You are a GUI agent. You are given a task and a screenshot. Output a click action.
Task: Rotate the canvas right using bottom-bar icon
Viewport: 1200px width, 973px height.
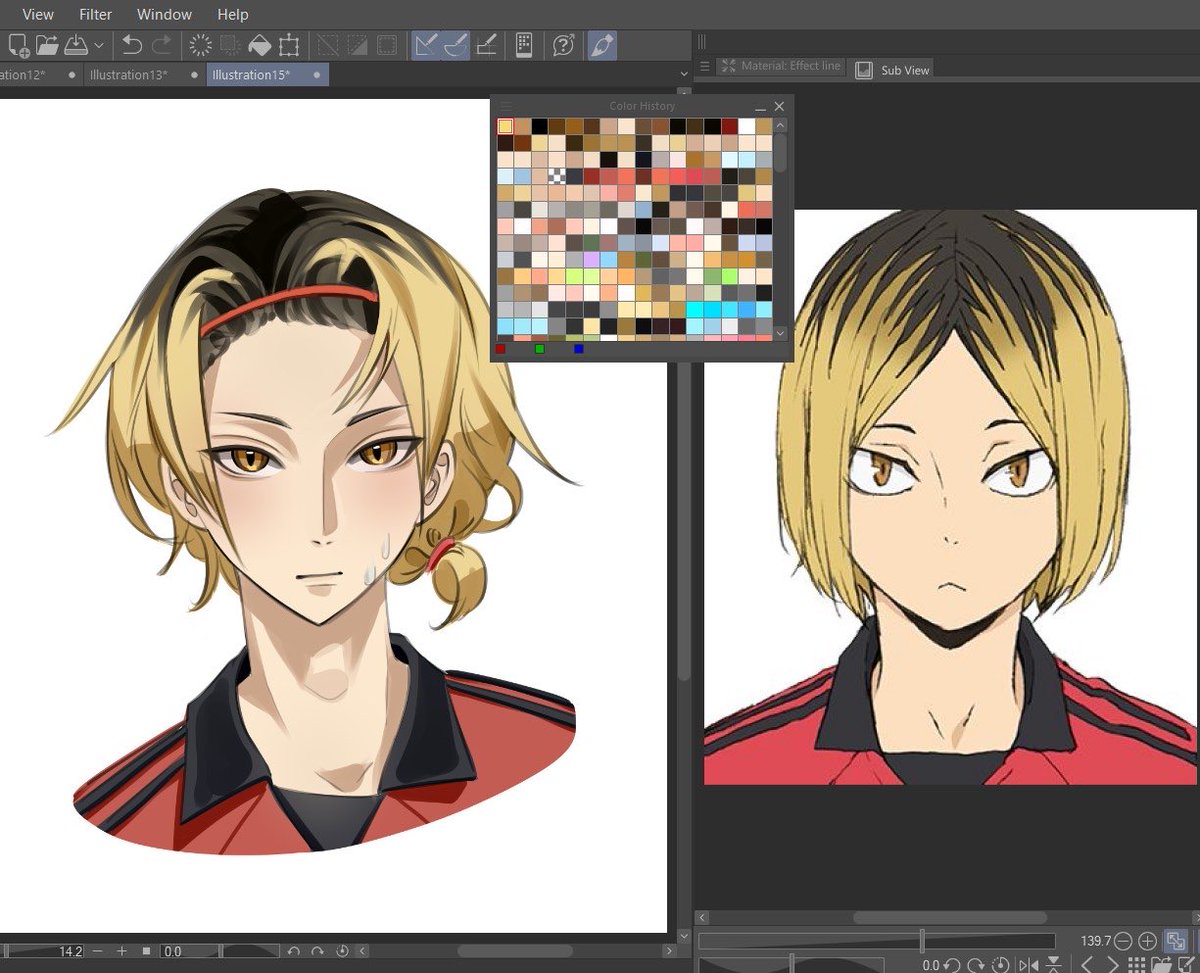pyautogui.click(x=318, y=951)
